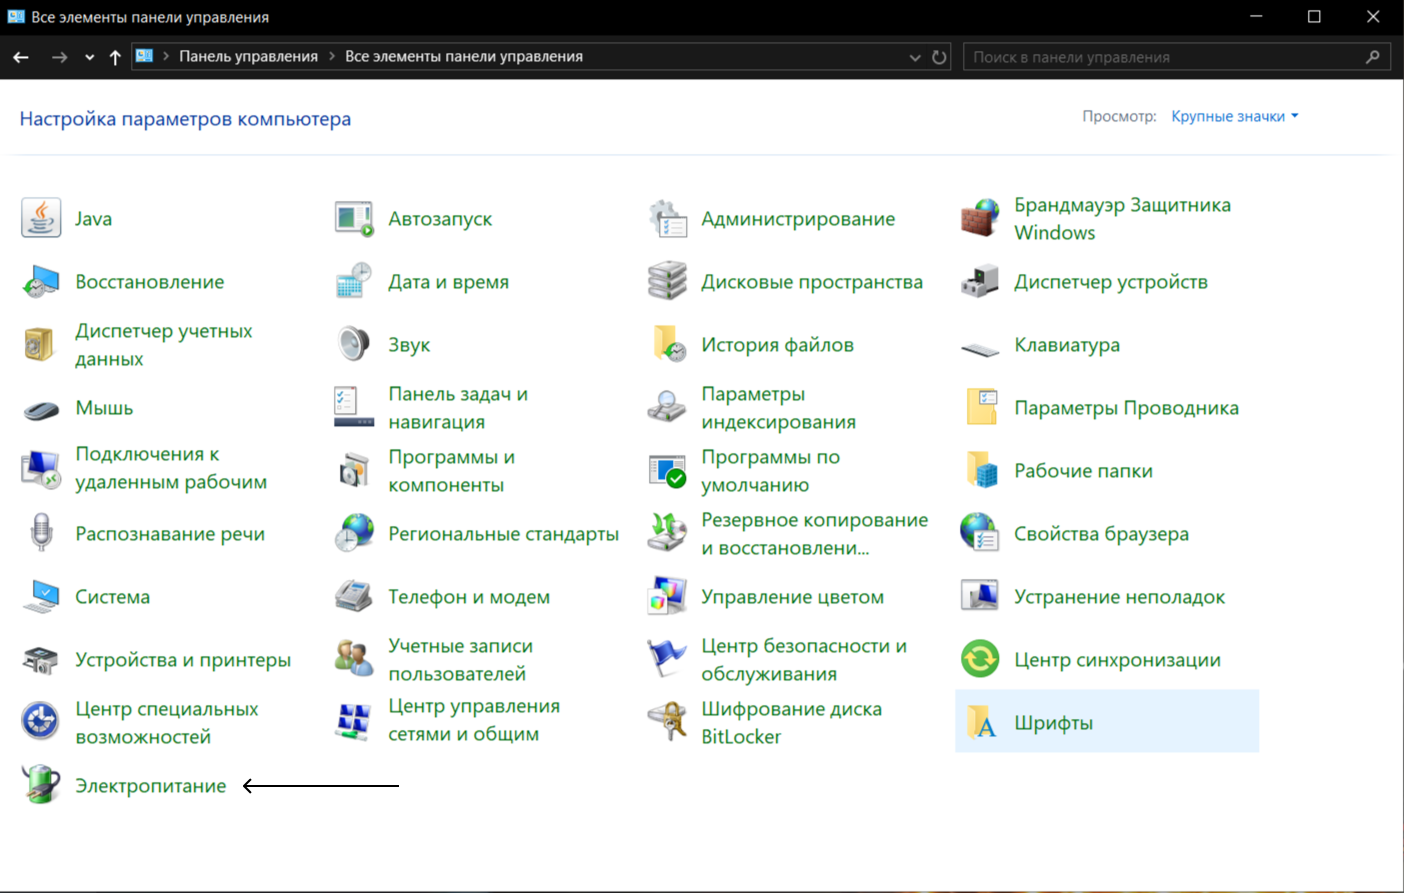The width and height of the screenshot is (1404, 893).
Task: Open the Параметры индексирования magnifier icon
Action: (667, 408)
